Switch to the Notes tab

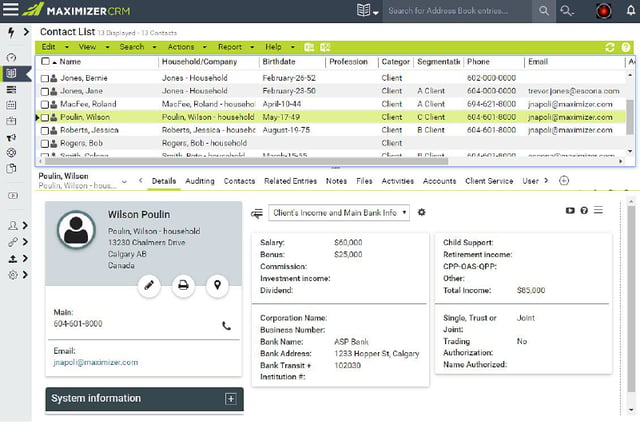(336, 181)
